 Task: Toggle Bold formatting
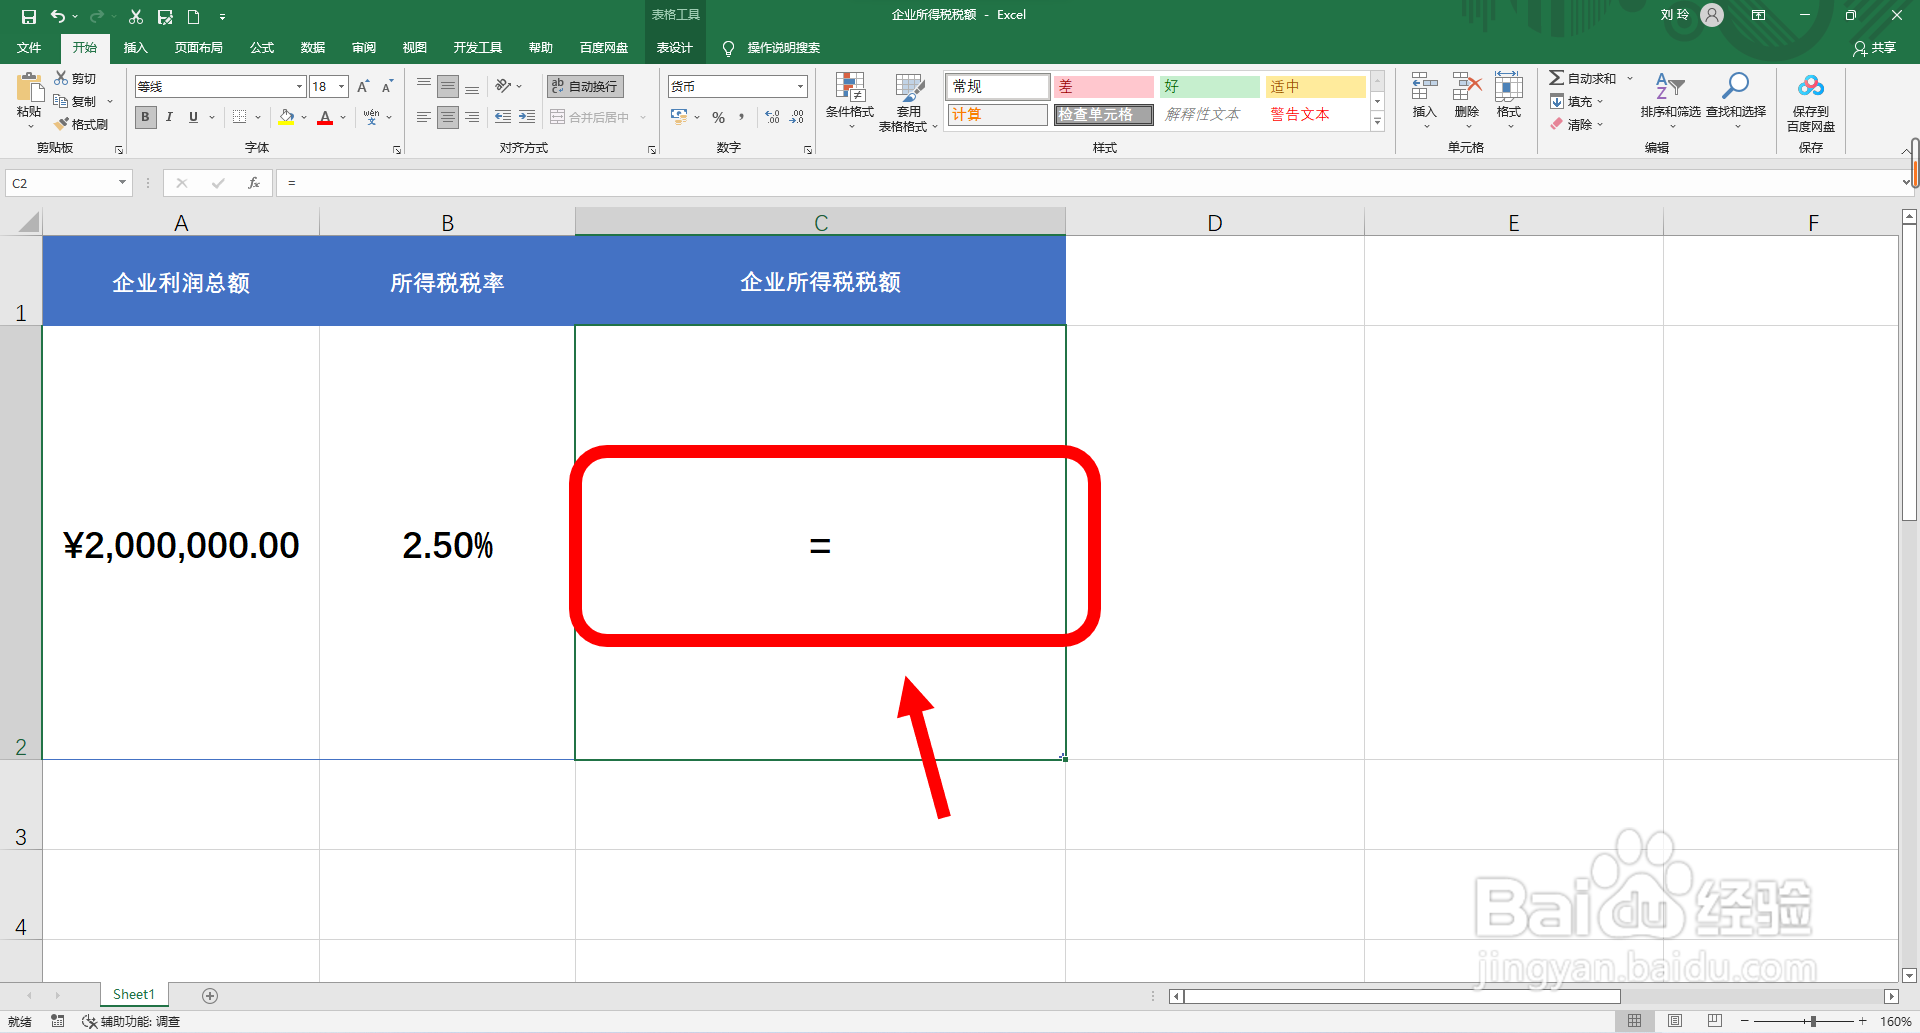146,117
